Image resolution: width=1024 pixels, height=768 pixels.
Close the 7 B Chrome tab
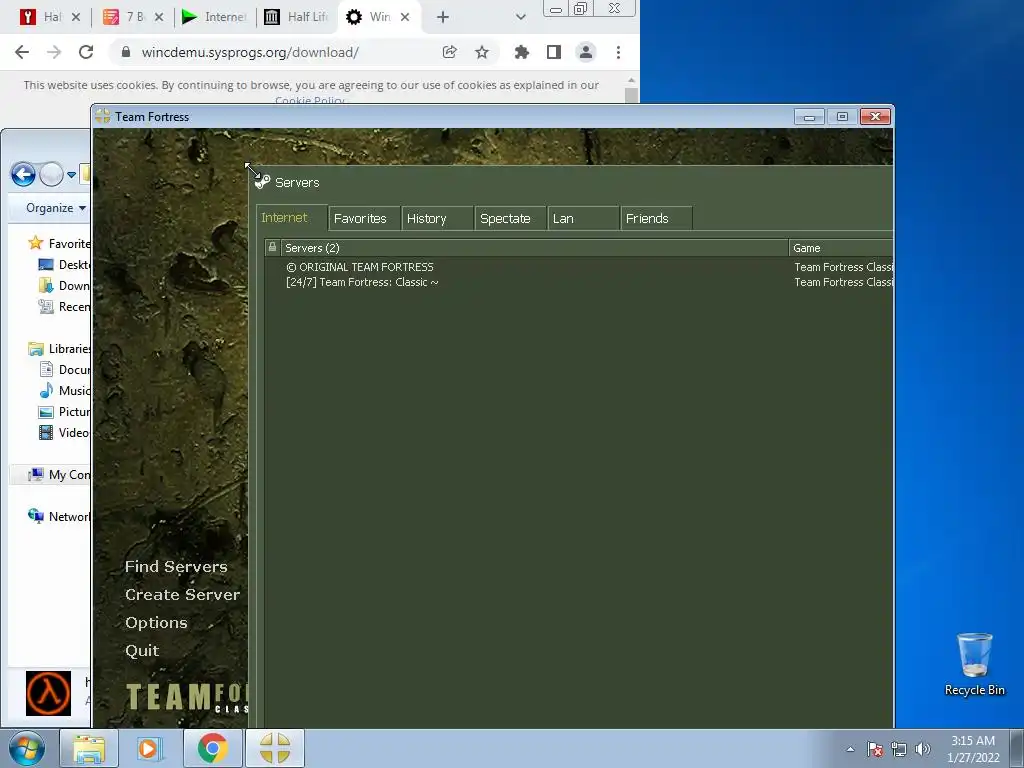[159, 17]
